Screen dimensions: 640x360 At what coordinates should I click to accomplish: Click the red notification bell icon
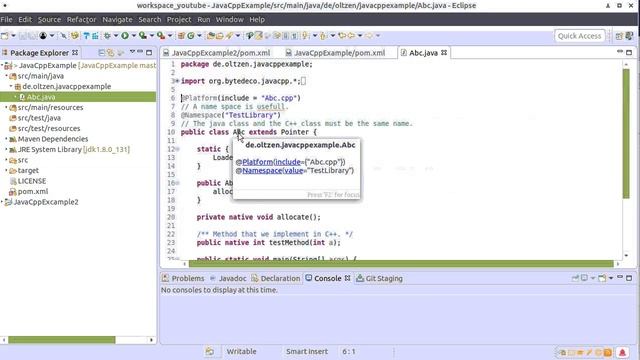[622, 352]
